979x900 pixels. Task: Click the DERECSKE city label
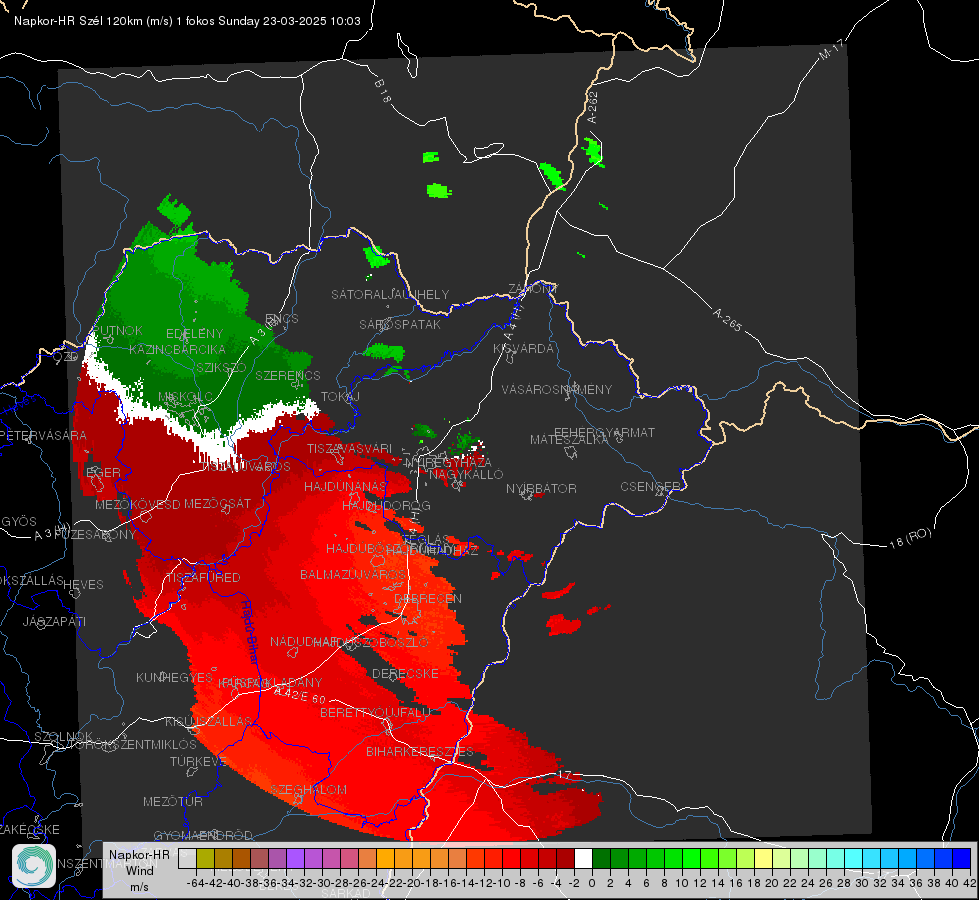tap(405, 674)
